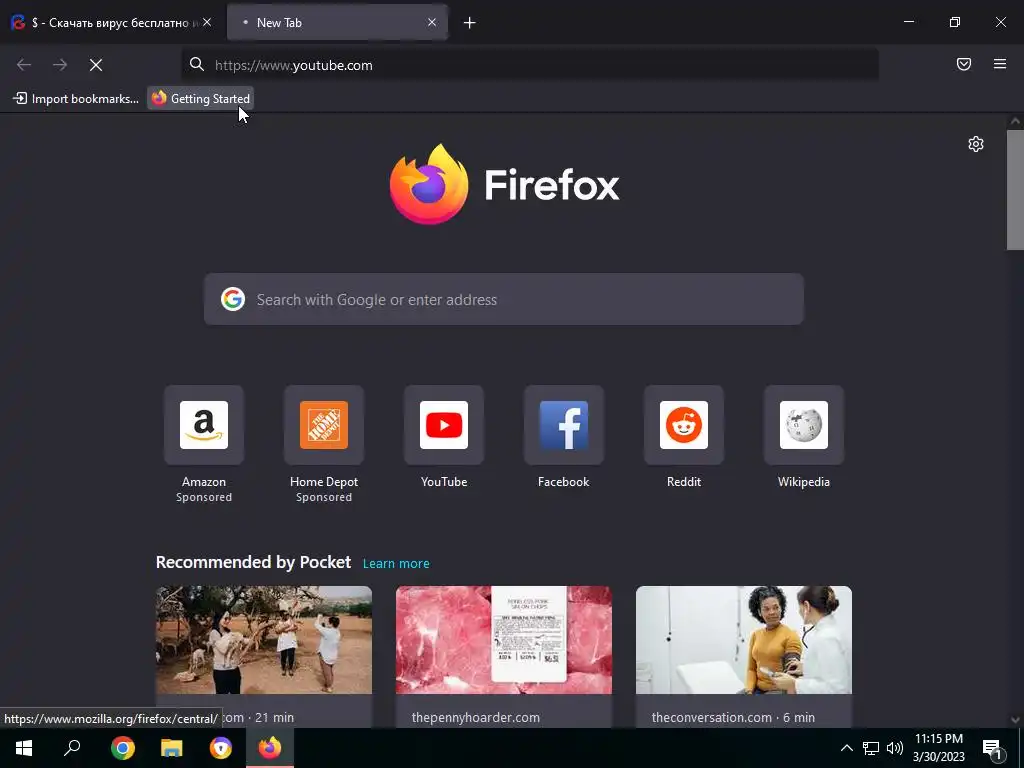Click the page vertical scrollbar thumb
Viewport: 1024px width, 768px height.
pyautogui.click(x=1015, y=189)
